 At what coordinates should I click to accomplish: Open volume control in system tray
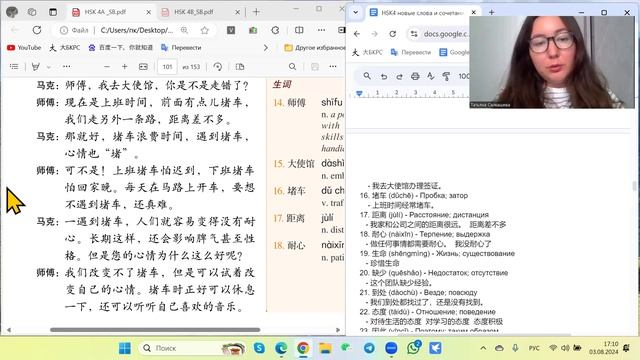565,348
